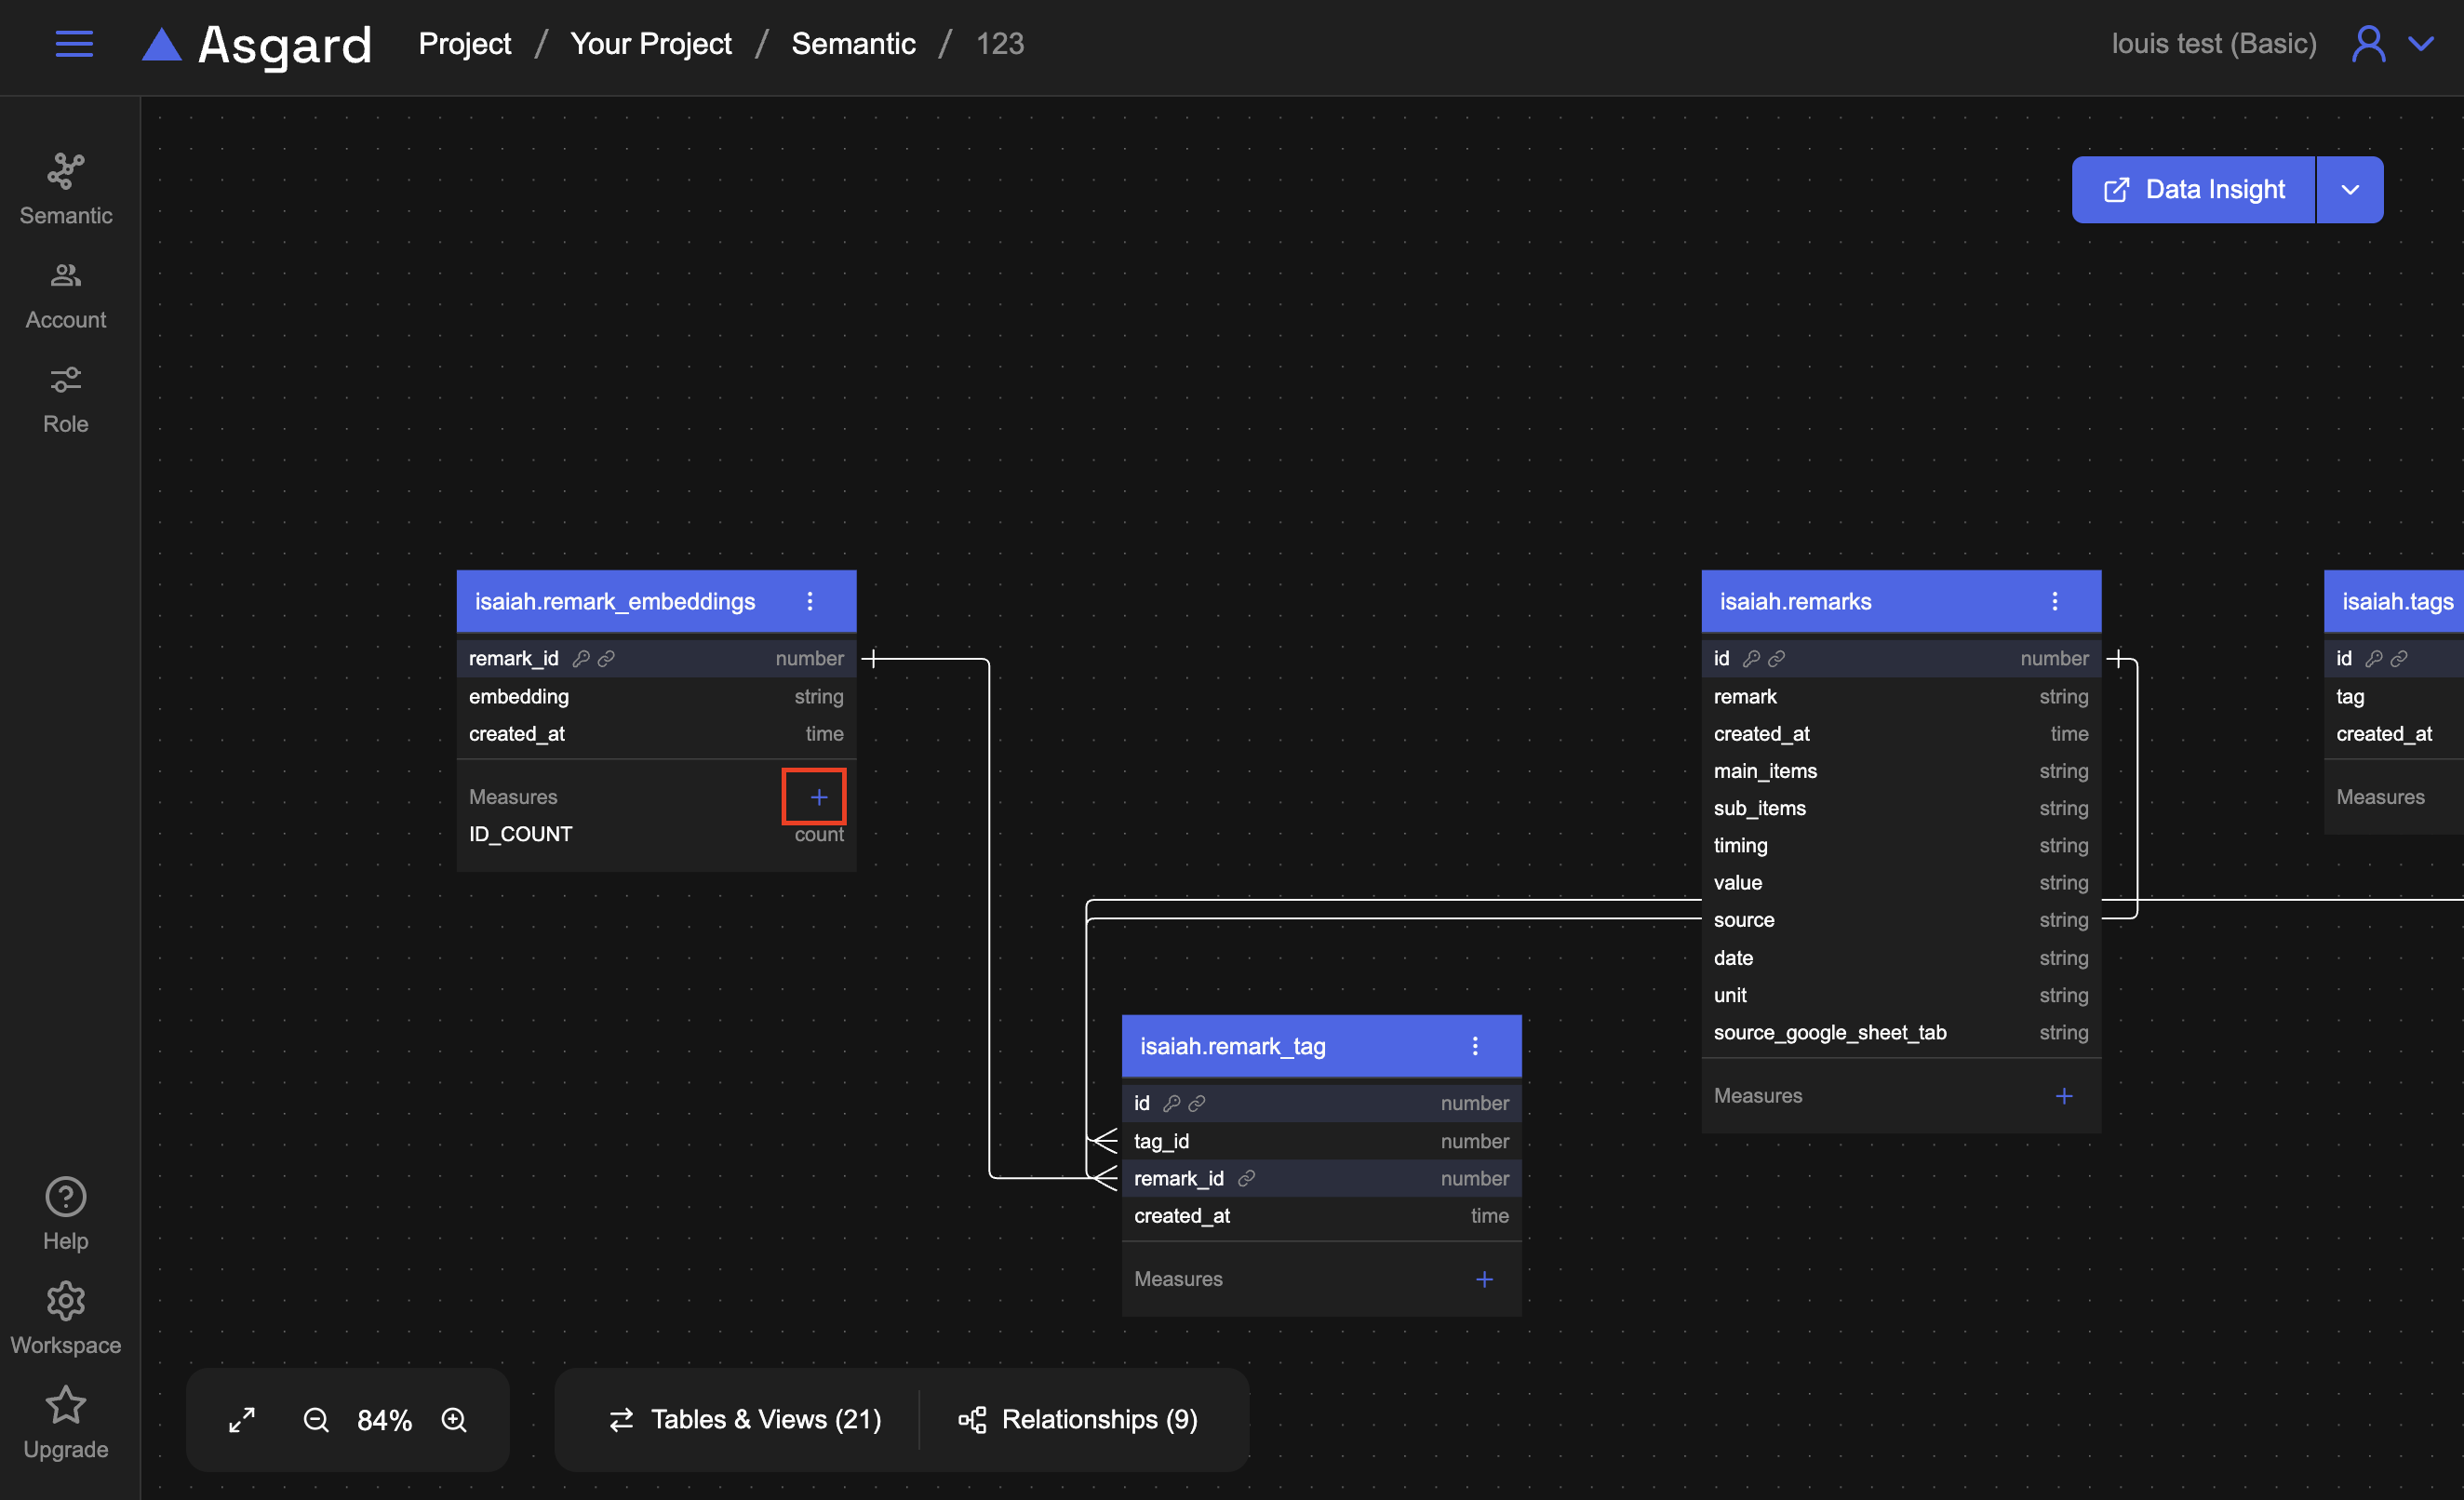Open the Role settings icon

pos(66,380)
